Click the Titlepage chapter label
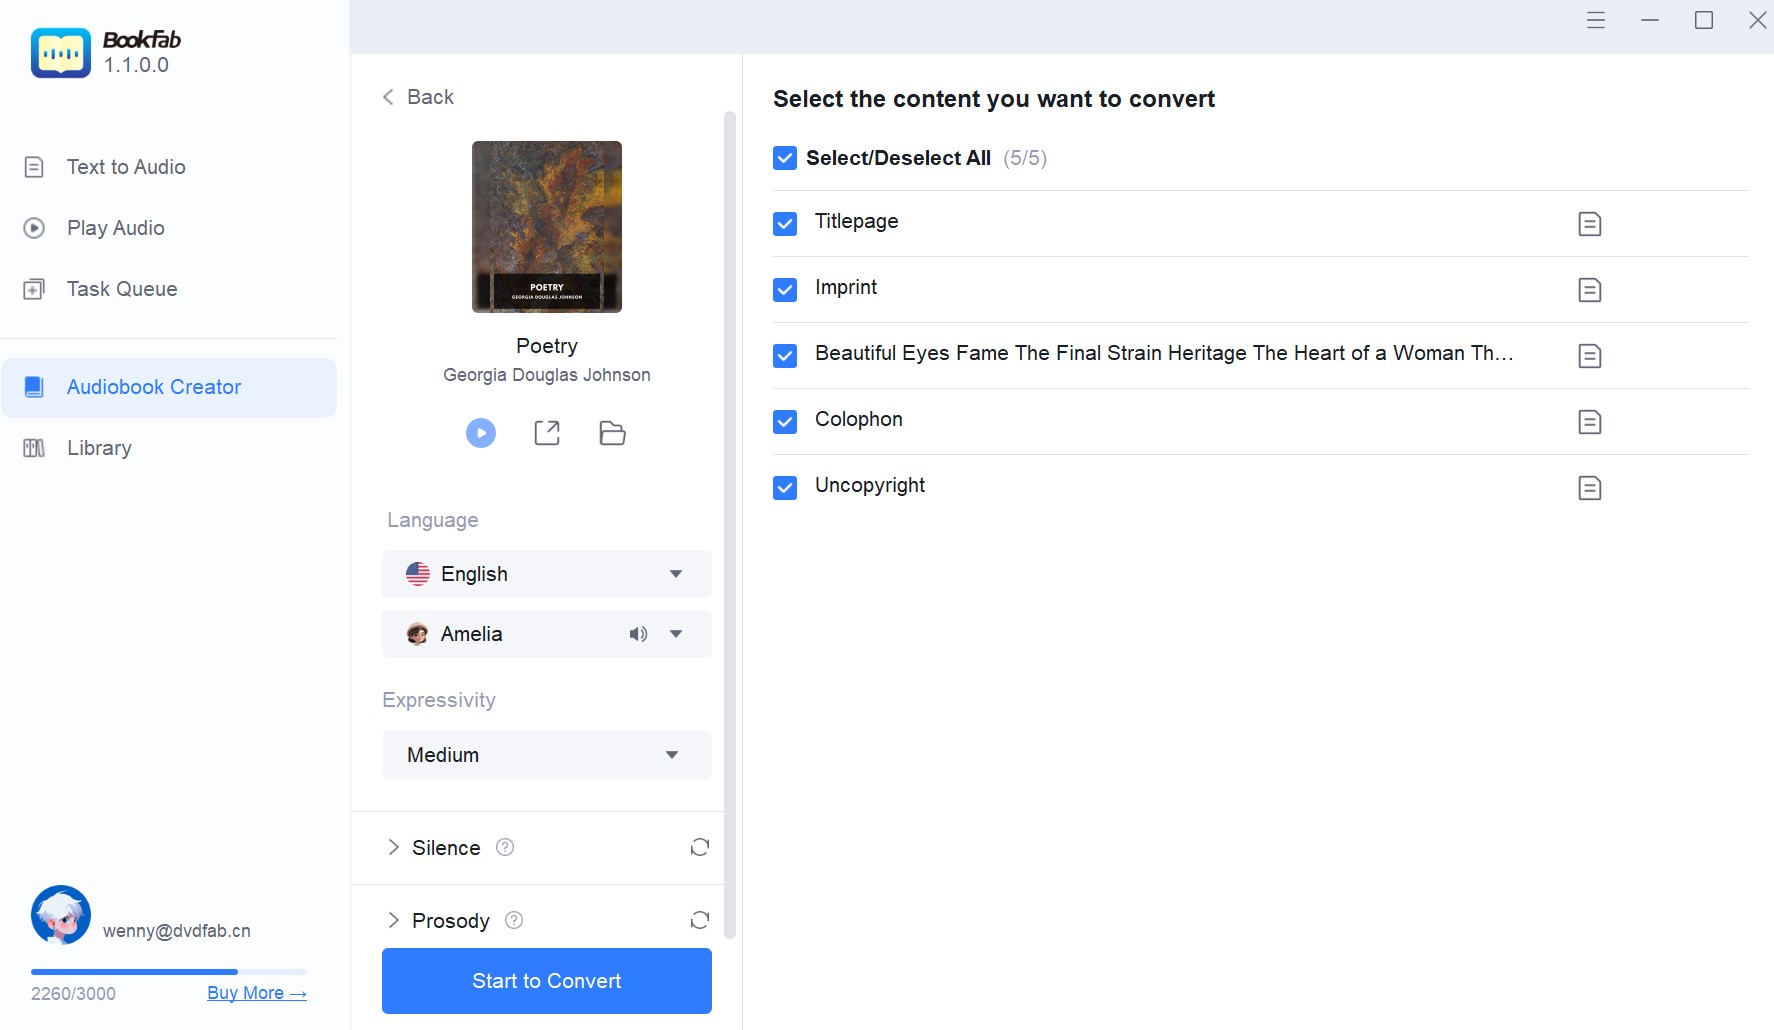The image size is (1774, 1030). 856,221
